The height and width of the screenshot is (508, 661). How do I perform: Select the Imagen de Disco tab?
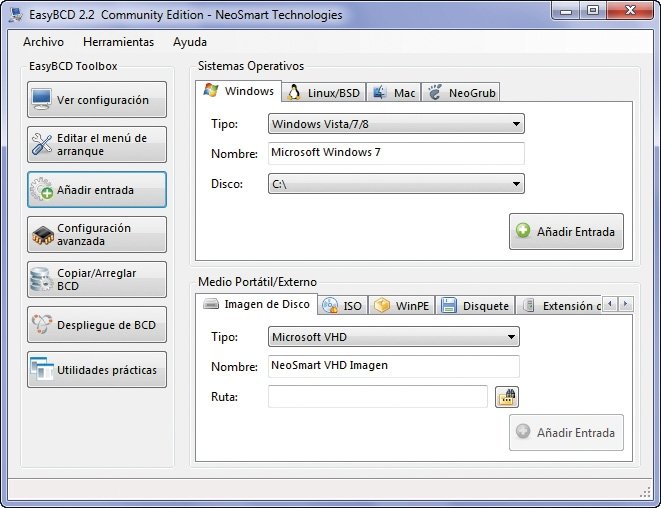tap(256, 304)
